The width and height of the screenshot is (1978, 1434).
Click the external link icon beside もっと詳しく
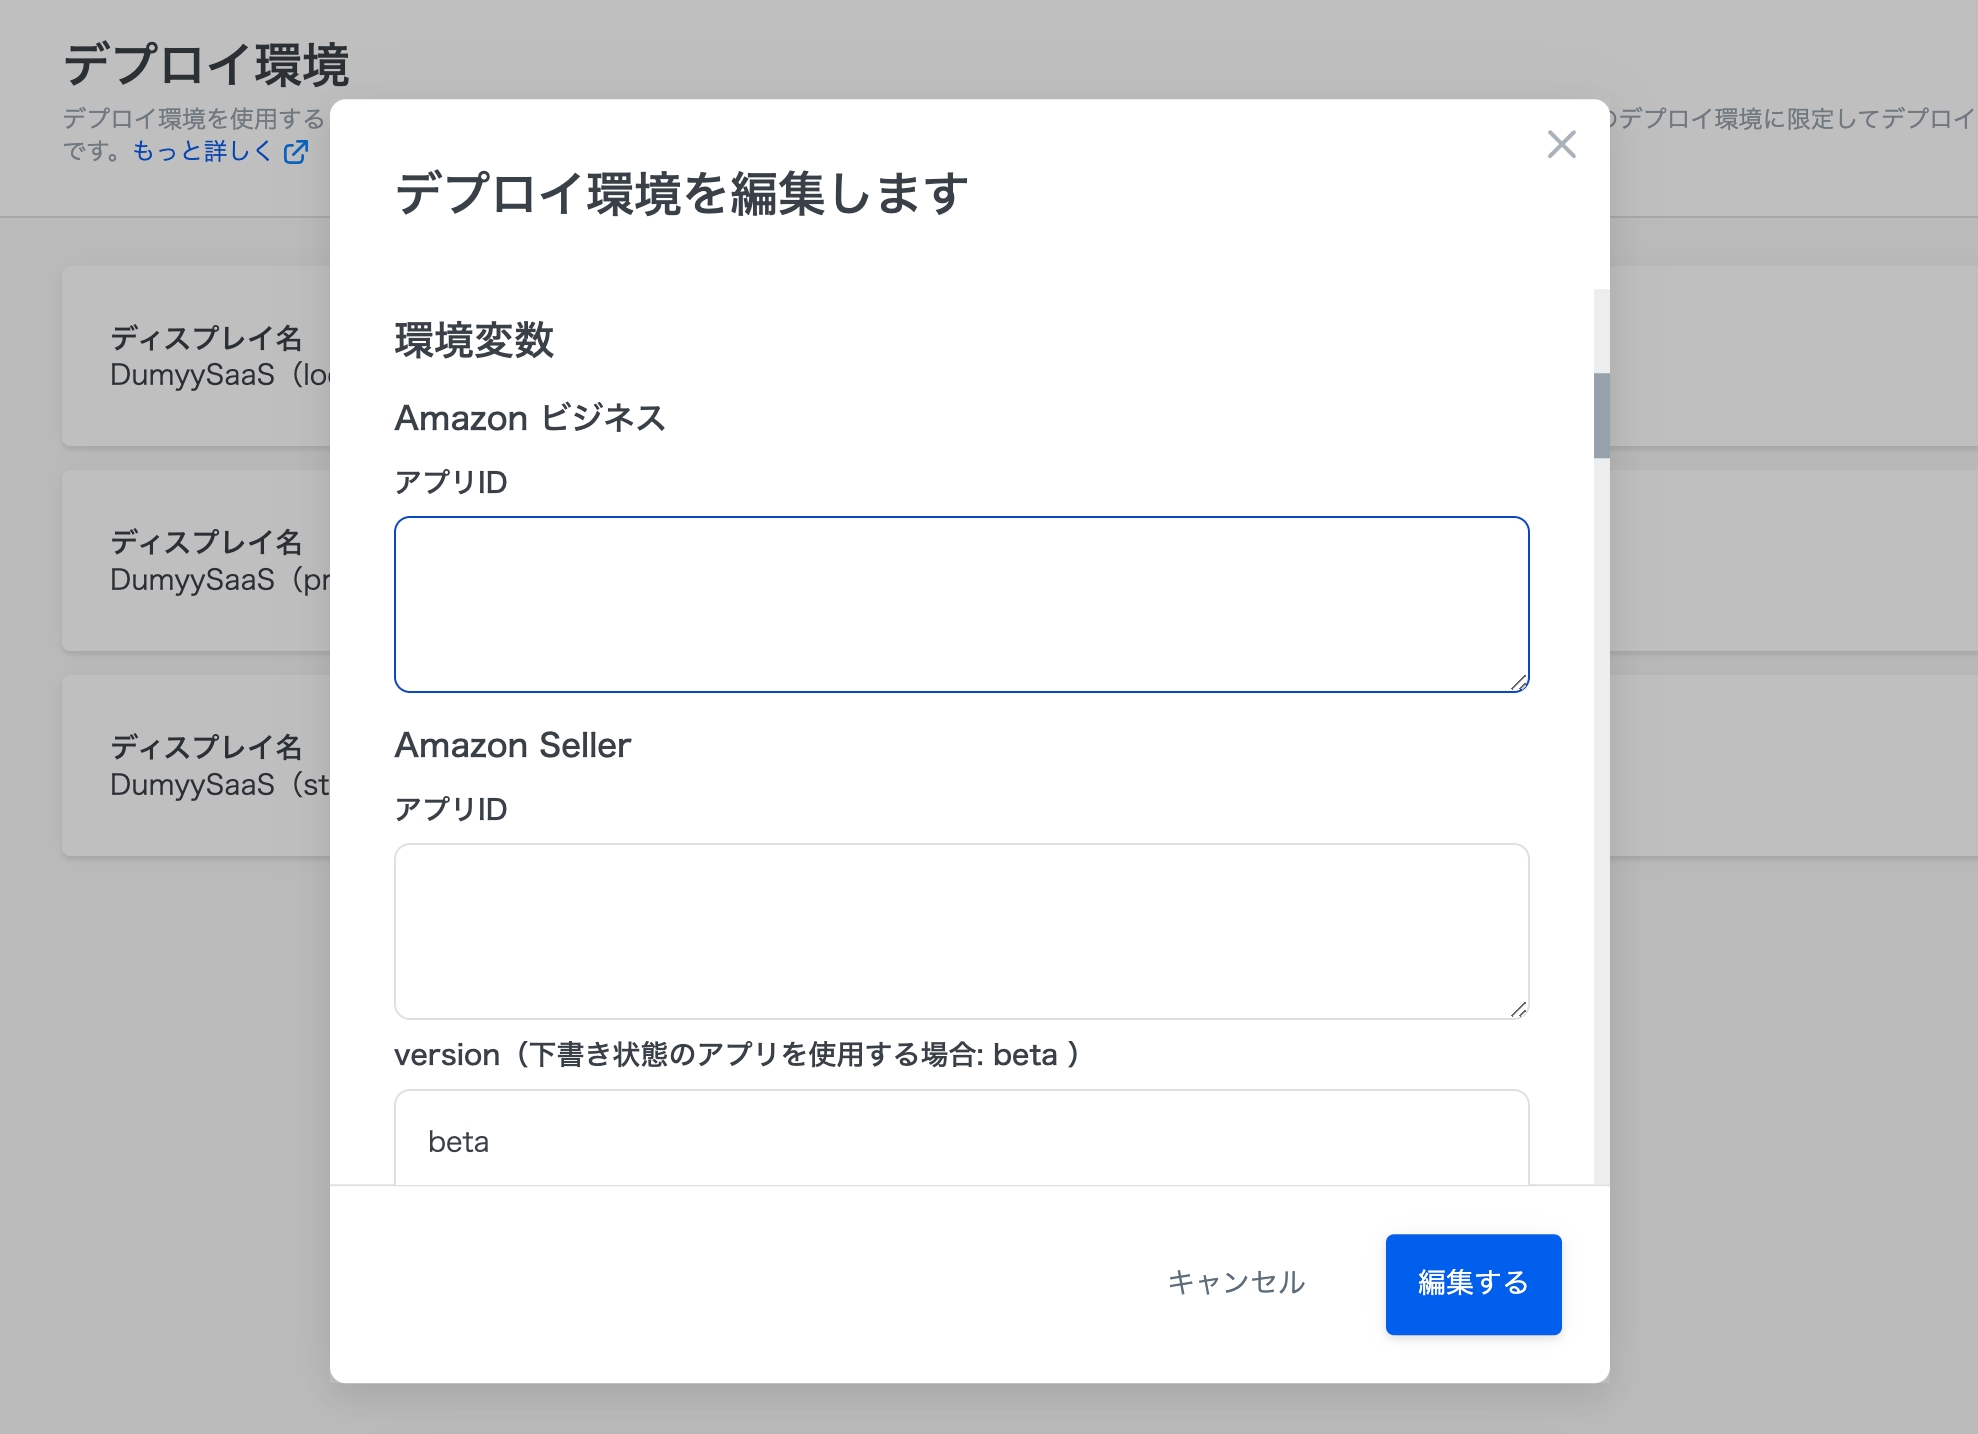point(296,152)
